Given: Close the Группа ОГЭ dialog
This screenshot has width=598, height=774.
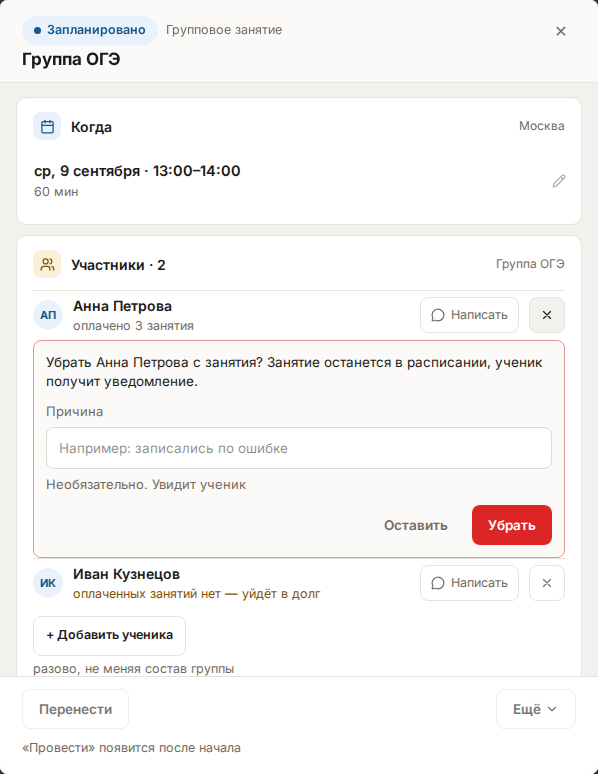Looking at the screenshot, I should [x=560, y=31].
